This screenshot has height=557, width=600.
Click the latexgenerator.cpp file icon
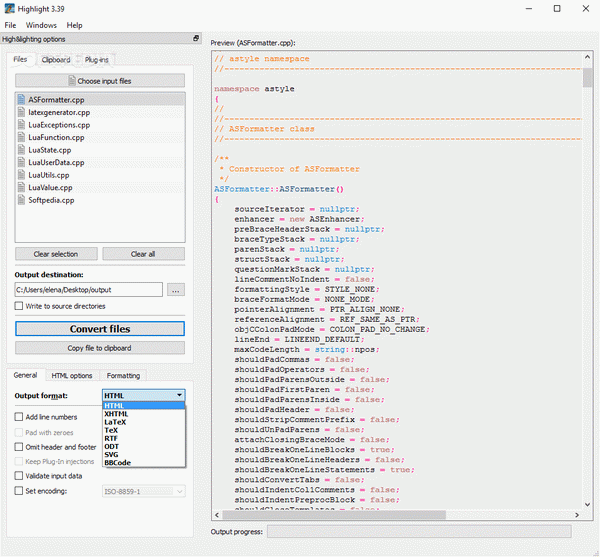pos(21,112)
